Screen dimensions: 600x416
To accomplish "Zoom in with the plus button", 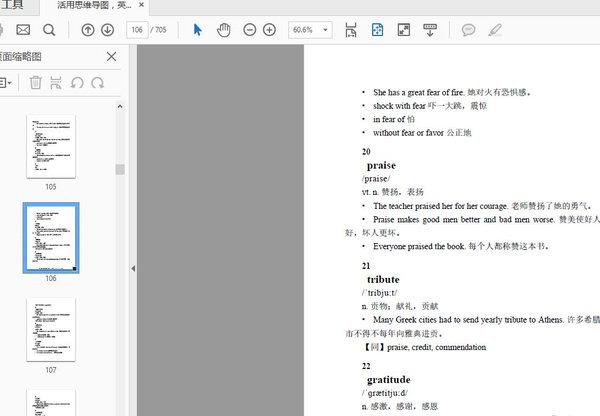I will click(269, 30).
